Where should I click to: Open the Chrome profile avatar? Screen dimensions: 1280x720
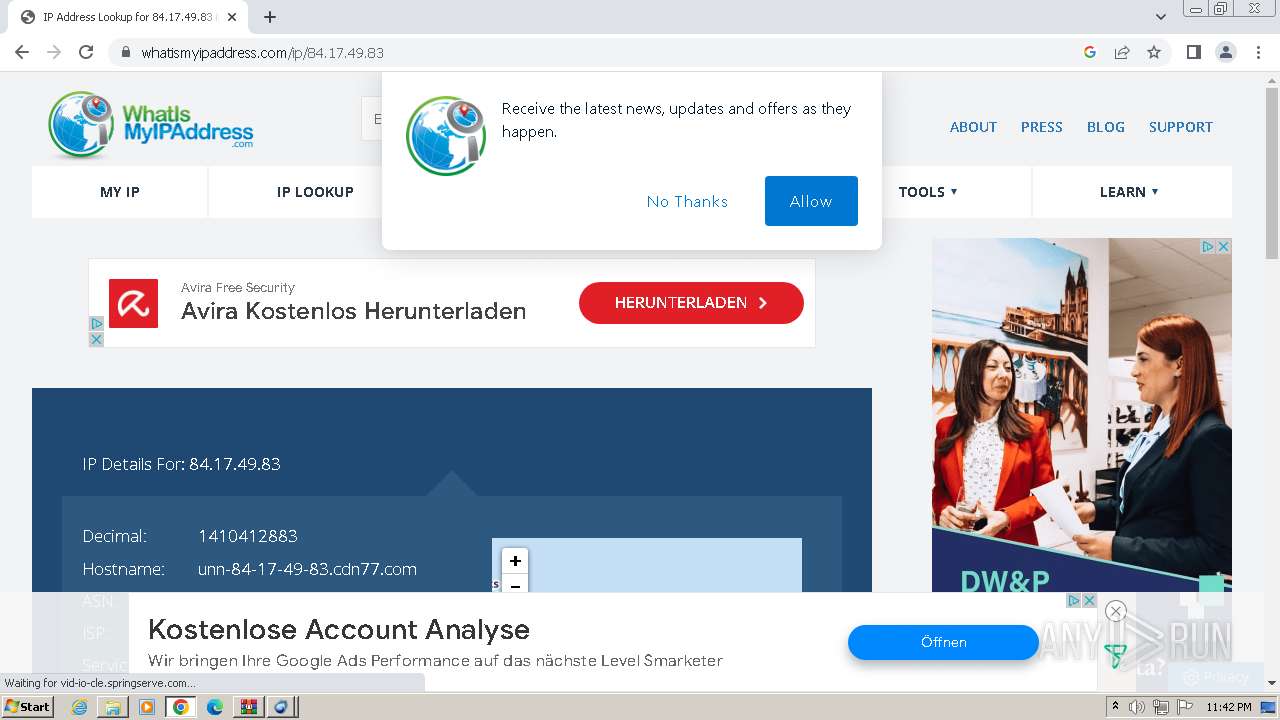pos(1226,52)
